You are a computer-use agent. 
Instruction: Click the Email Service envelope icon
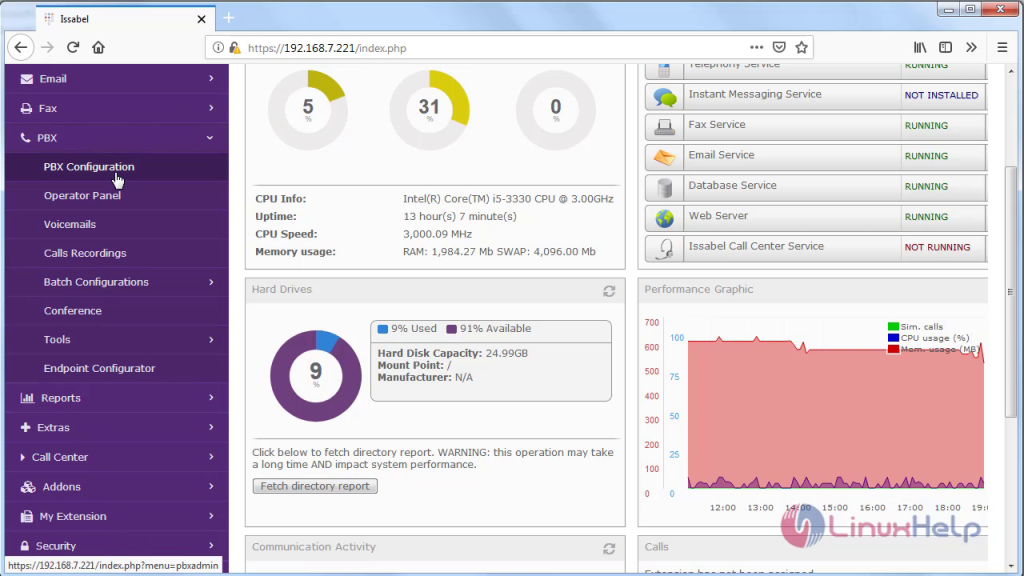tap(665, 157)
